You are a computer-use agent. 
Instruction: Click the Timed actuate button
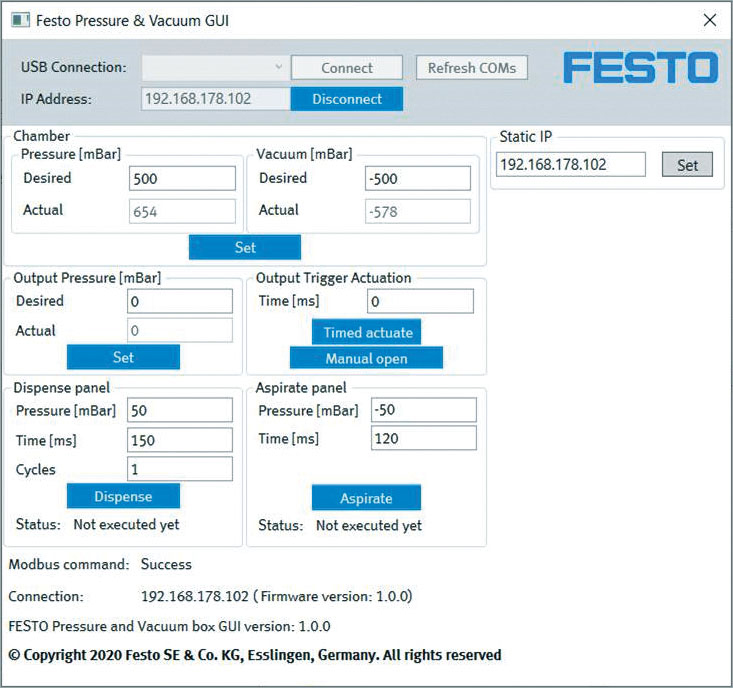tap(367, 333)
